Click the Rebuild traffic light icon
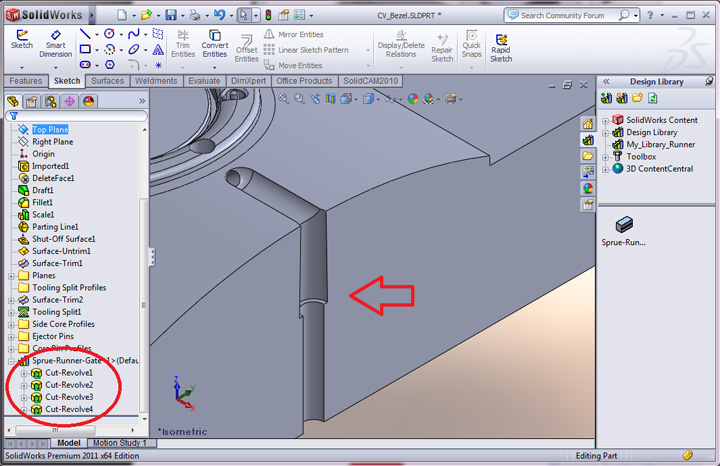Viewport: 720px width, 466px height. [x=268, y=15]
